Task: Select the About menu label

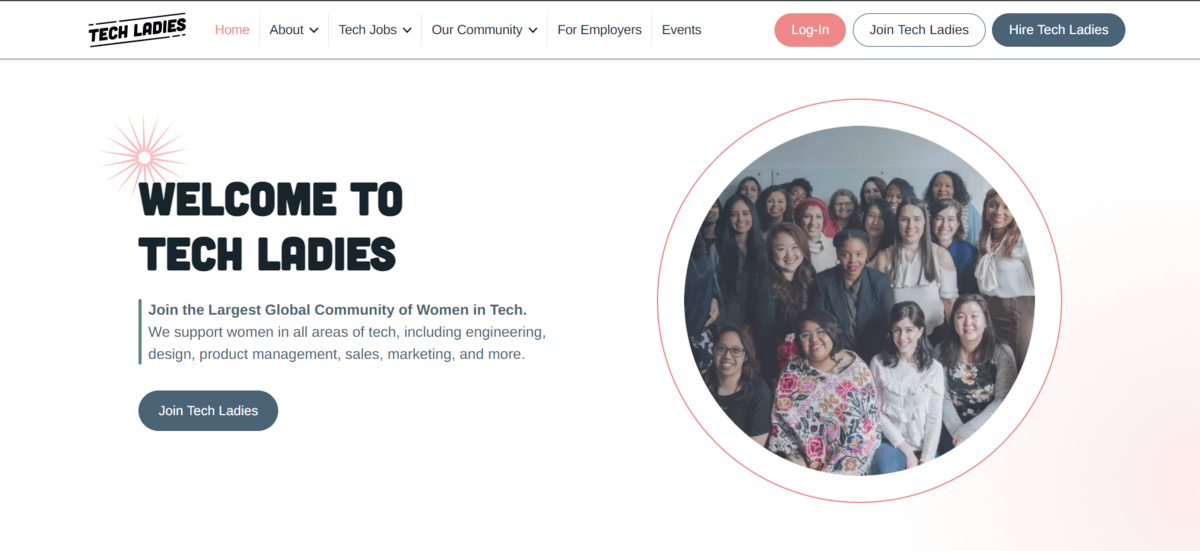Action: click(x=286, y=30)
